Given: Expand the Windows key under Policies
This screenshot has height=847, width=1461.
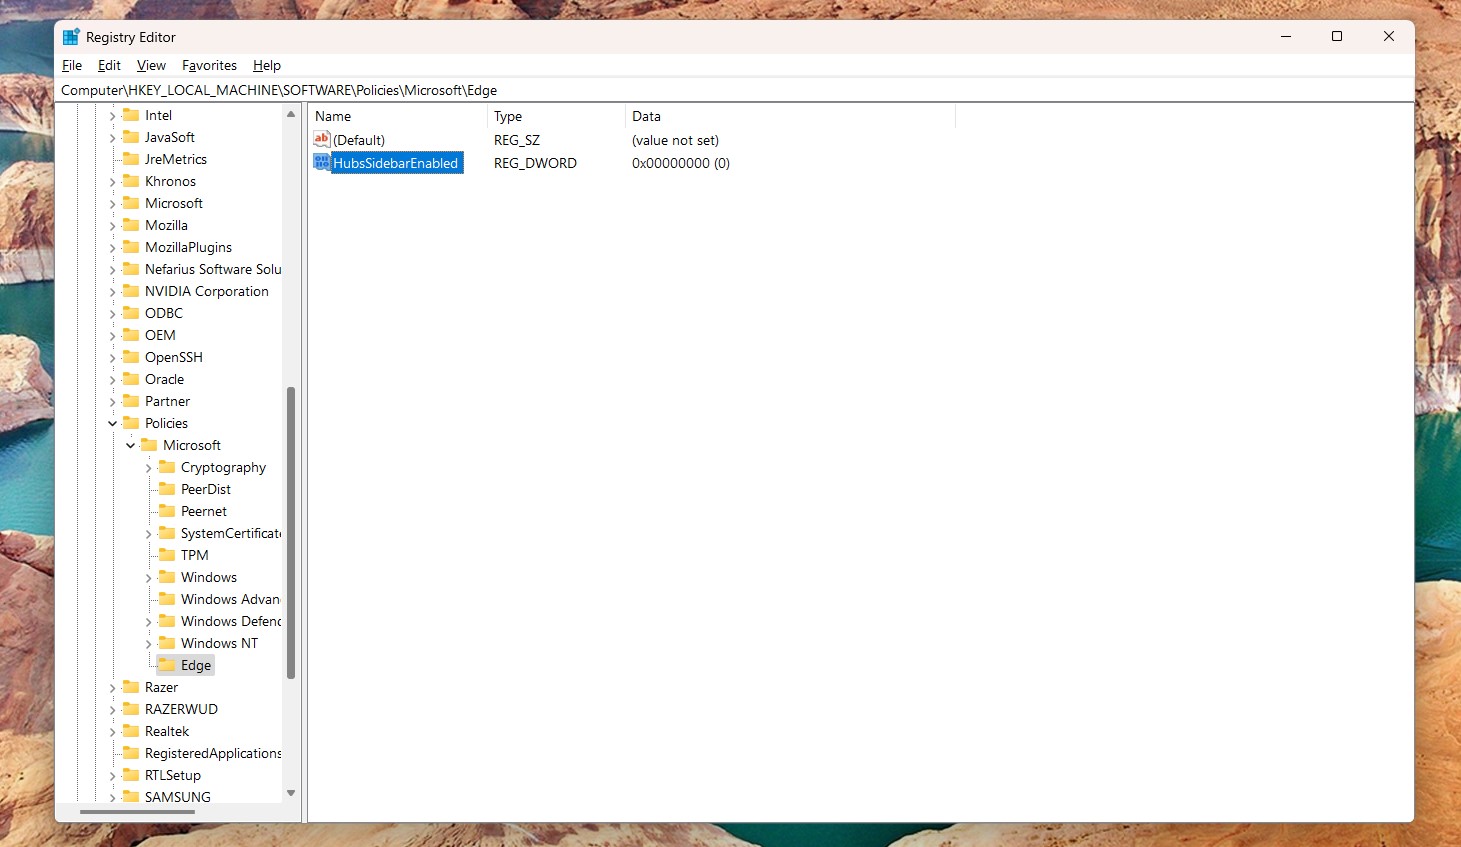Looking at the screenshot, I should (148, 577).
